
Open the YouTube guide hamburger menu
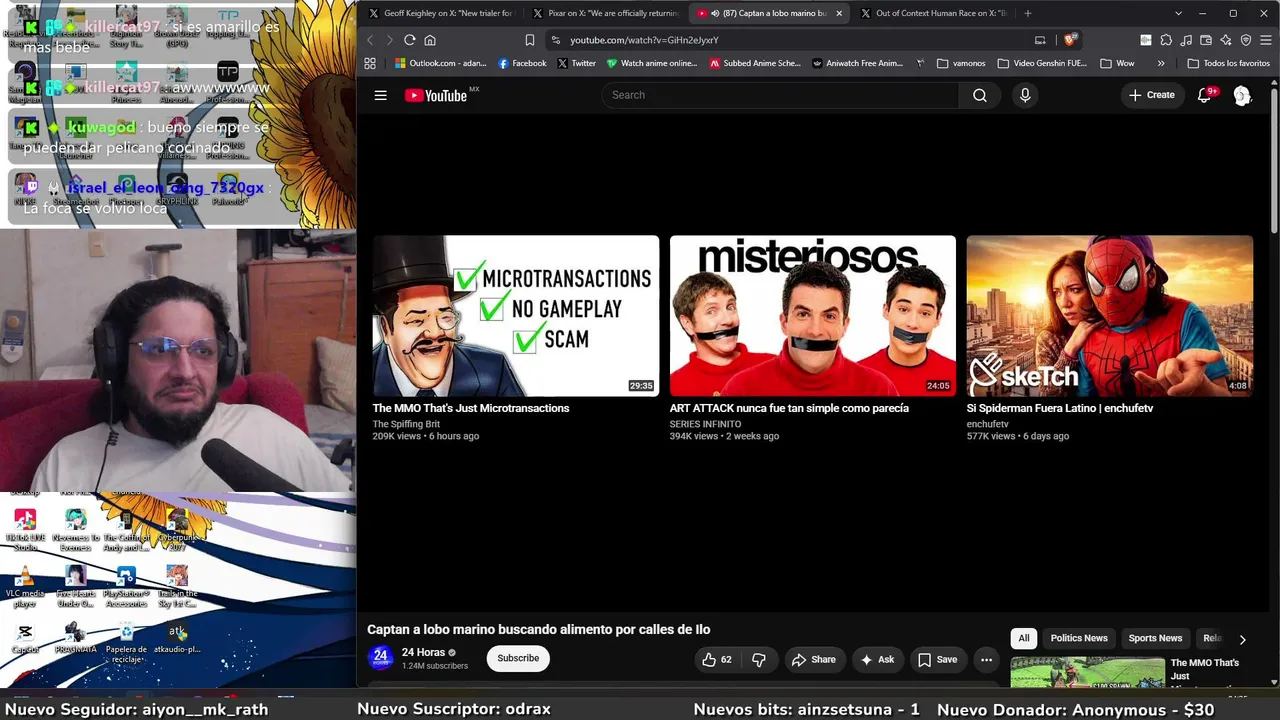point(380,95)
